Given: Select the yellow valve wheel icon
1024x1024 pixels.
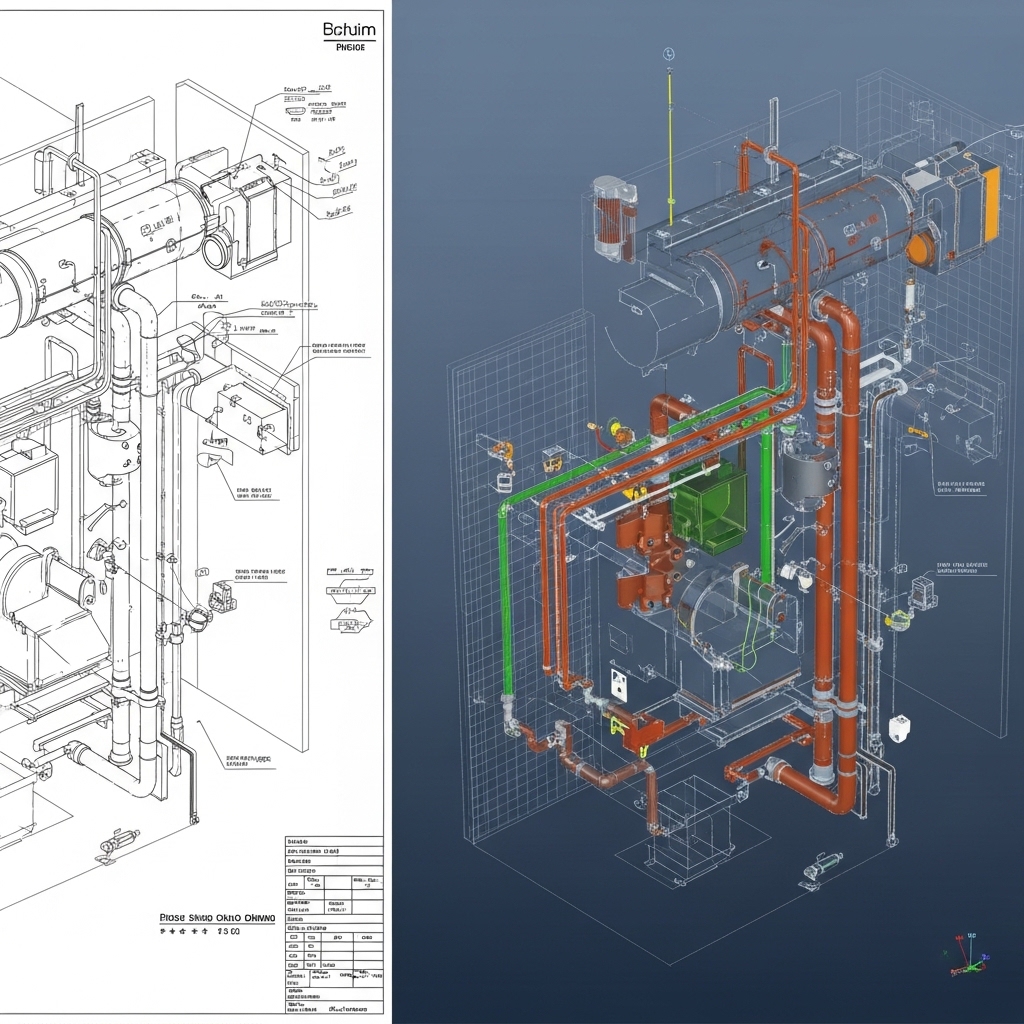Looking at the screenshot, I should pyautogui.click(x=616, y=428).
